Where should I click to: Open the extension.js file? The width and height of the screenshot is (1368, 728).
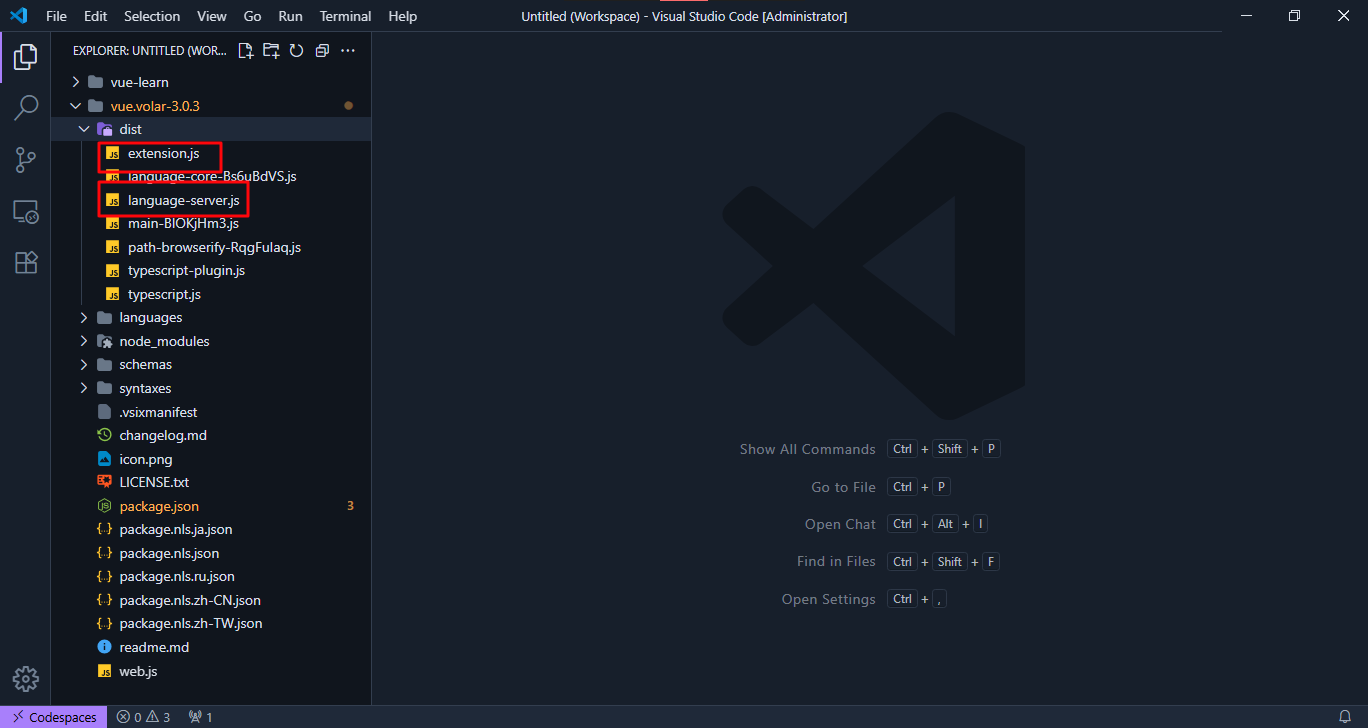click(x=163, y=153)
